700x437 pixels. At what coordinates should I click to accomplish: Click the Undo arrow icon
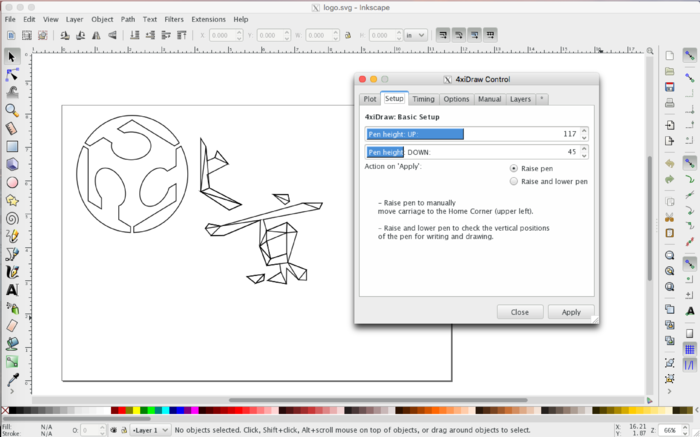tap(669, 164)
